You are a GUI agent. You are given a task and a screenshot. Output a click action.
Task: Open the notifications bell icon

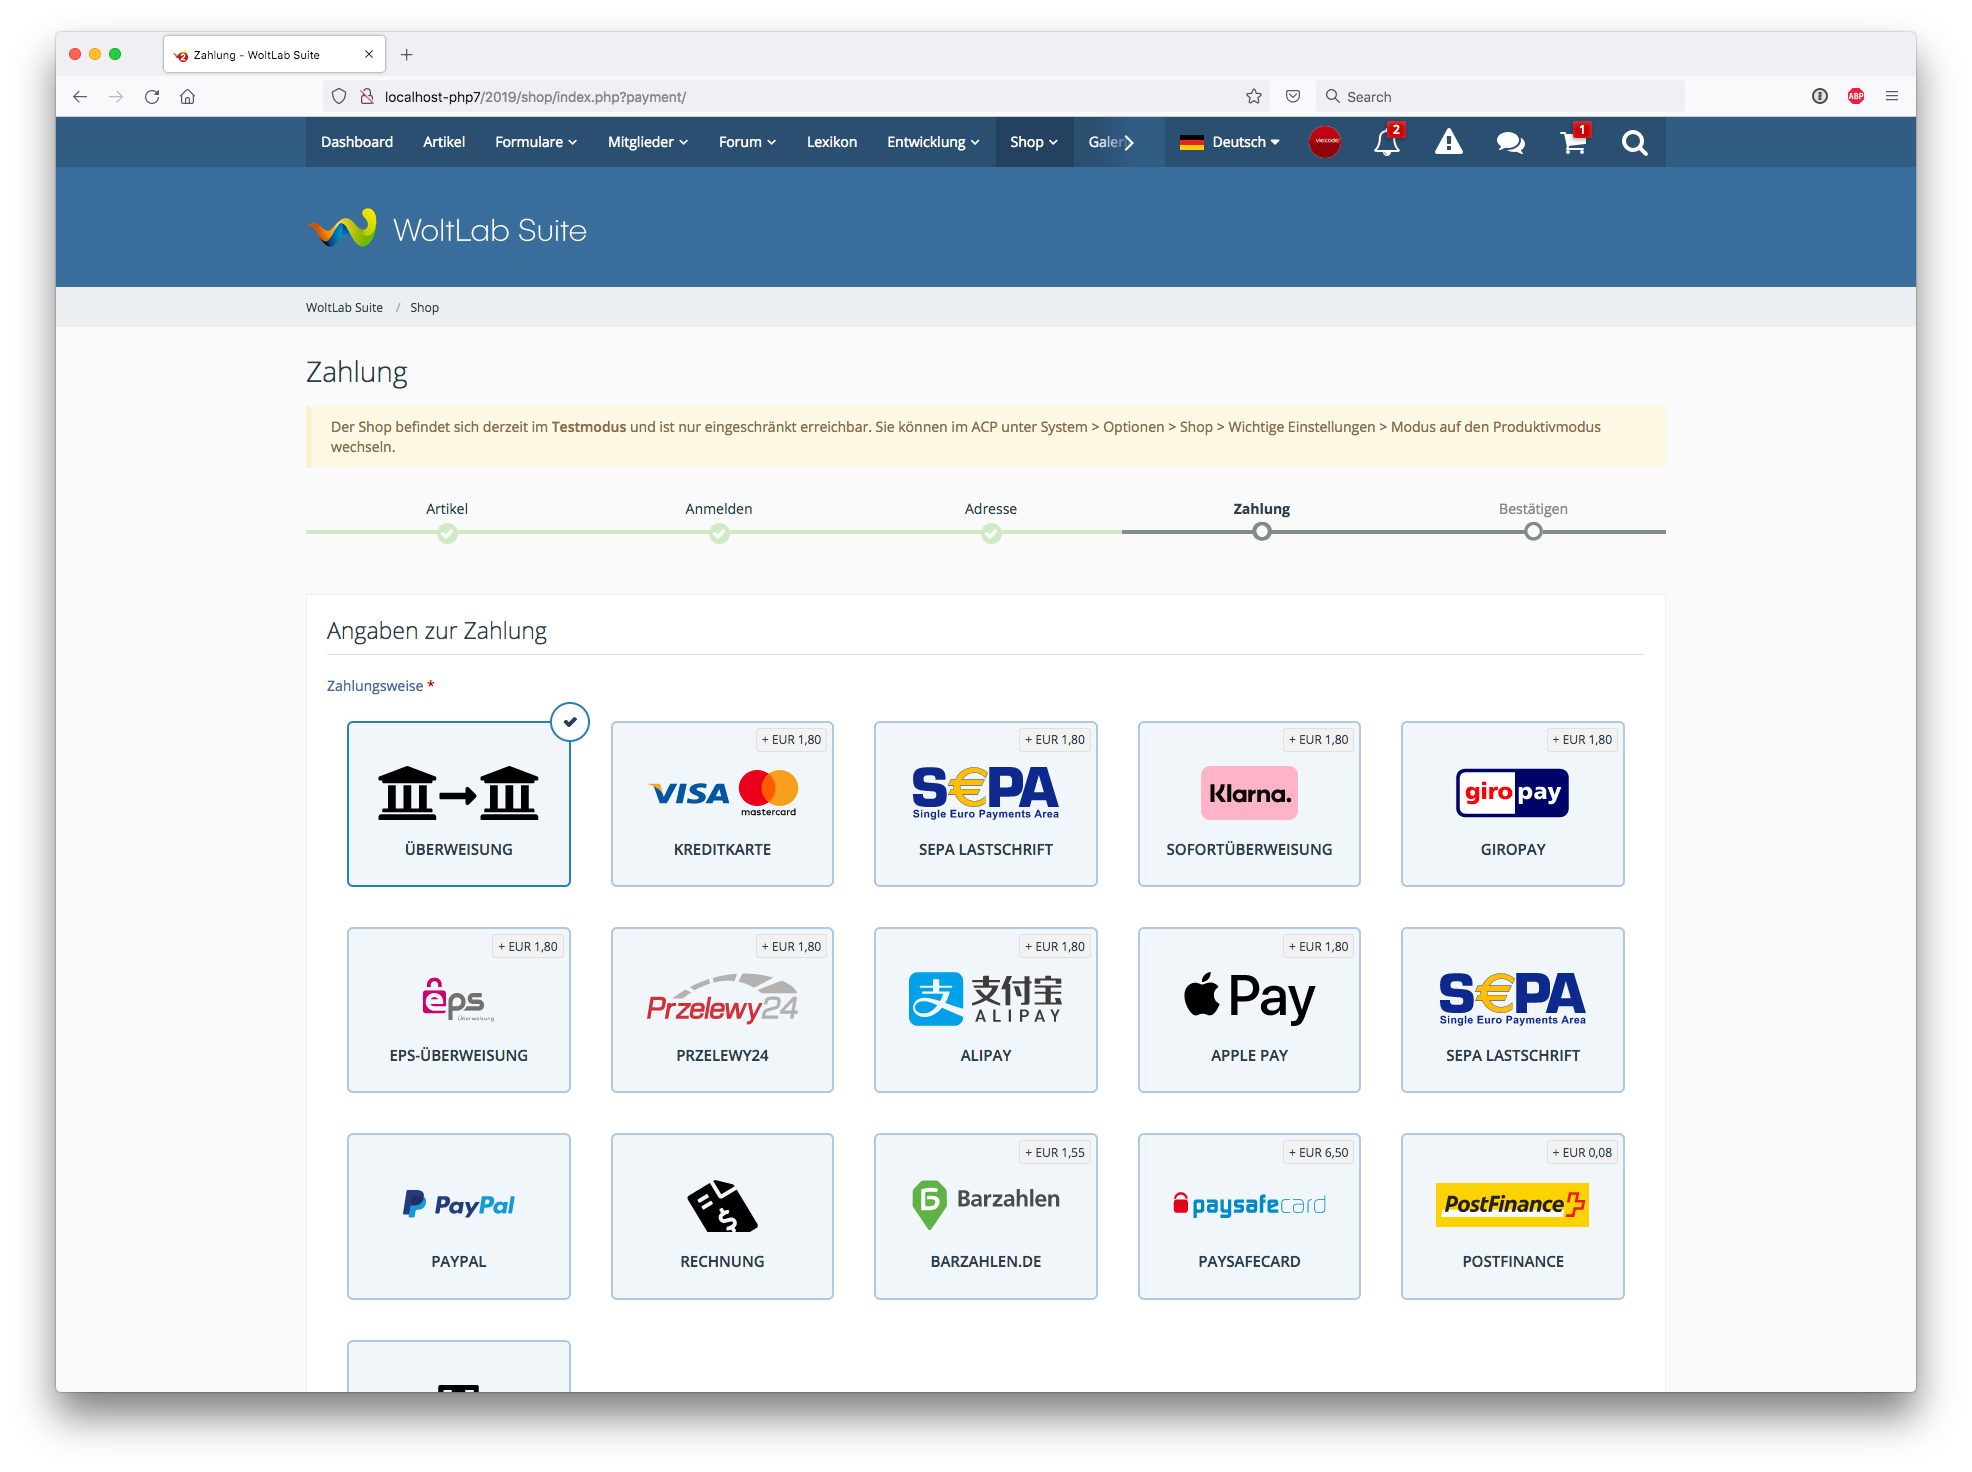[1386, 143]
